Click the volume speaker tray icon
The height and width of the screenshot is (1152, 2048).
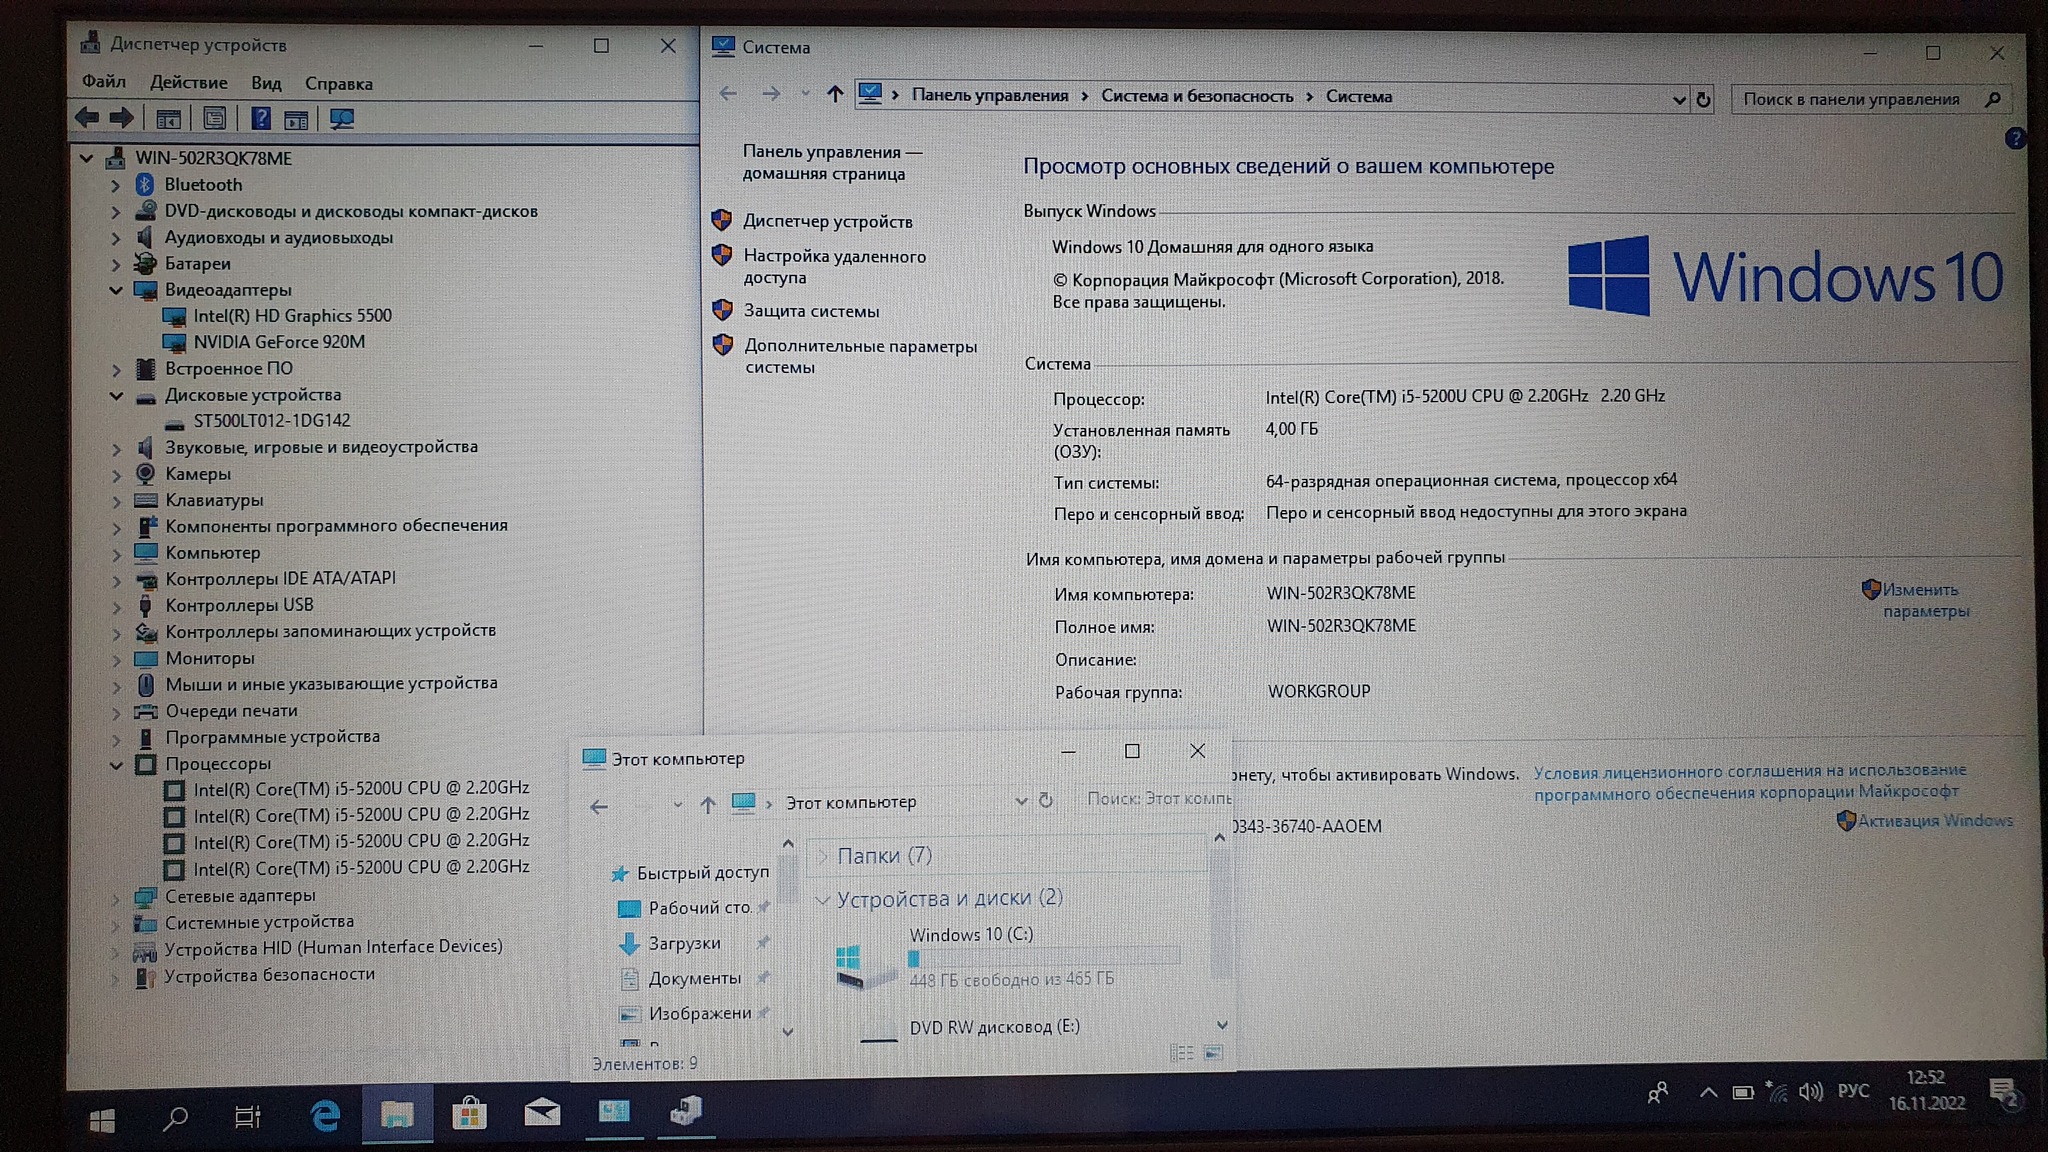(x=1810, y=1091)
